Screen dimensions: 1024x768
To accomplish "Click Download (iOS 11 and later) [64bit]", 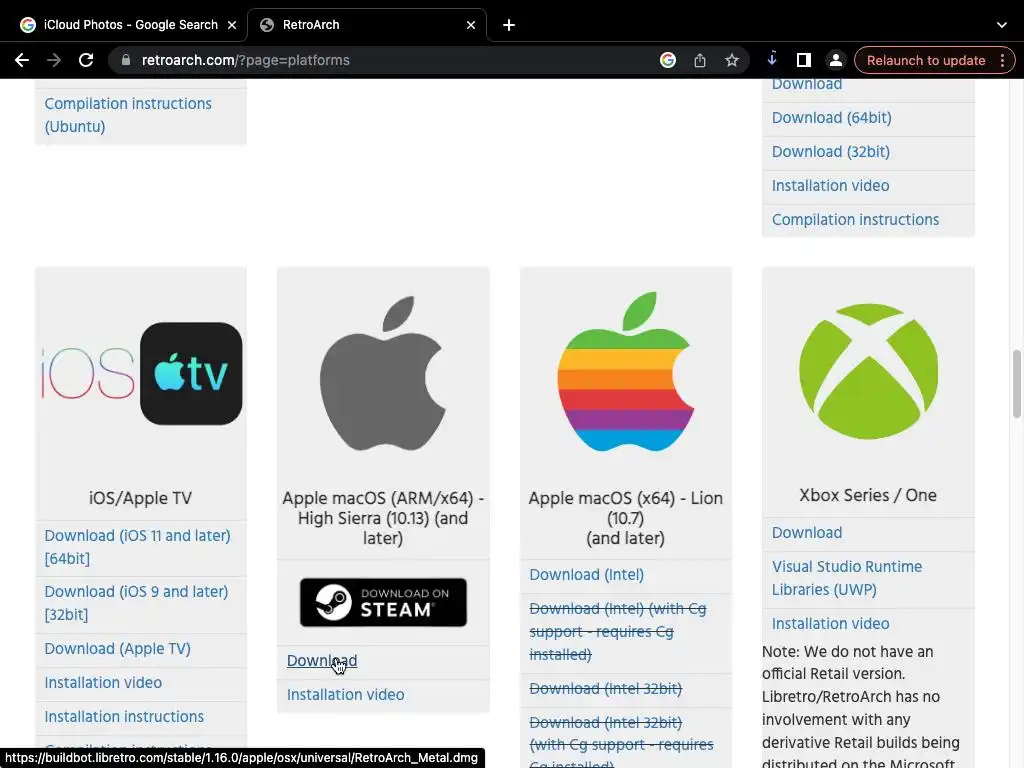I will (x=137, y=547).
